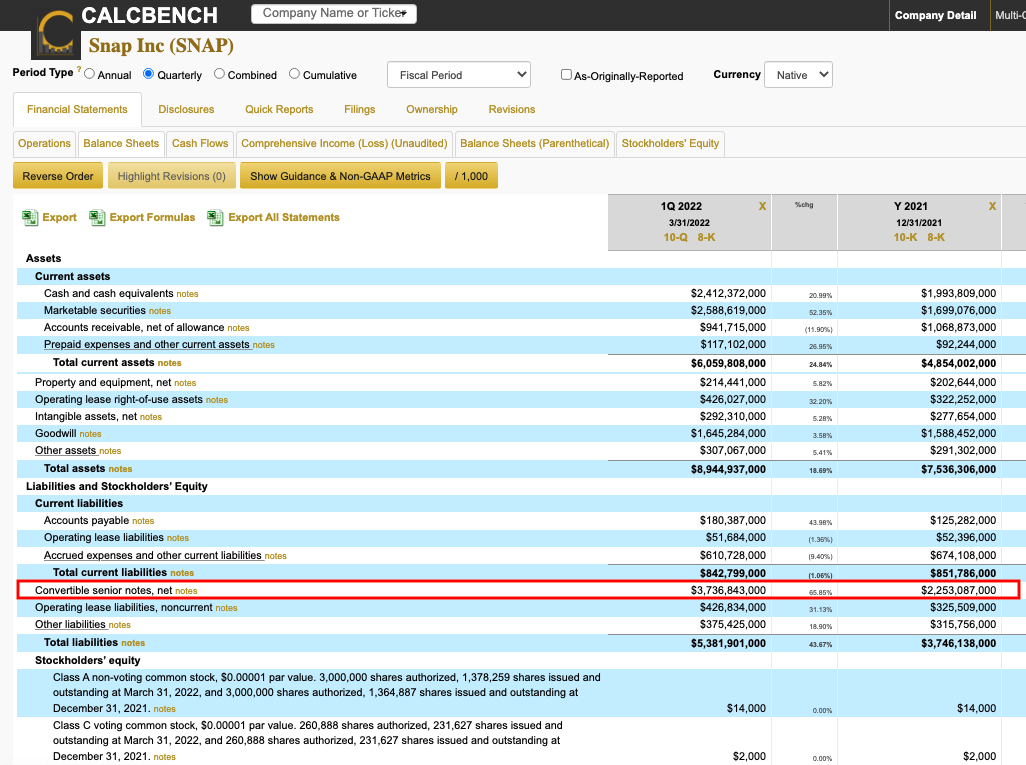The height and width of the screenshot is (765, 1026).
Task: Open the Company Name or Ticker dropdown
Action: click(x=333, y=13)
